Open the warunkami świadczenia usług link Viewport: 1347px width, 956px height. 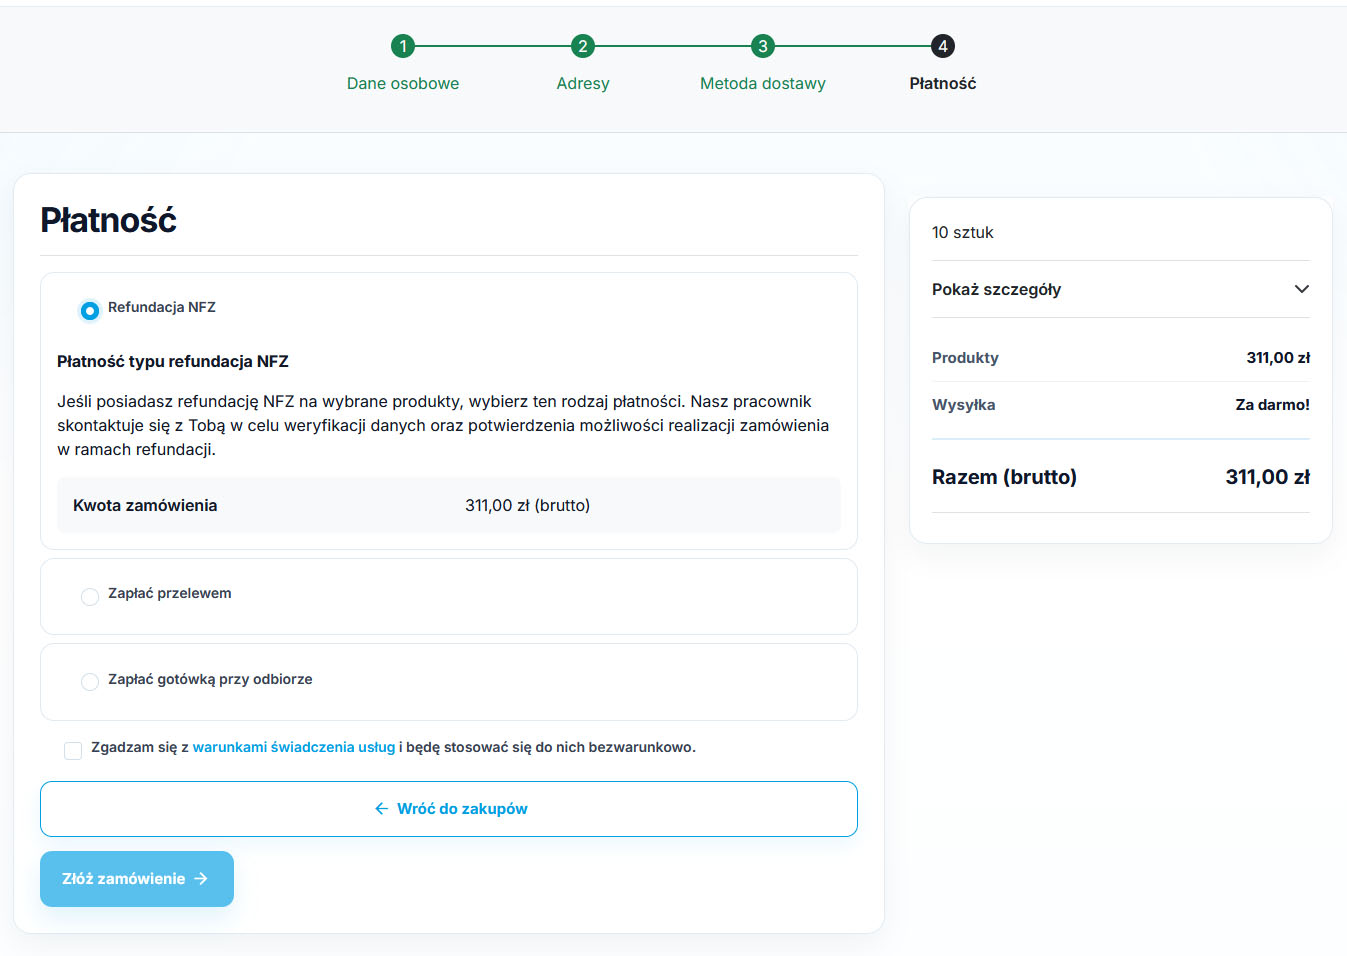pyautogui.click(x=294, y=747)
